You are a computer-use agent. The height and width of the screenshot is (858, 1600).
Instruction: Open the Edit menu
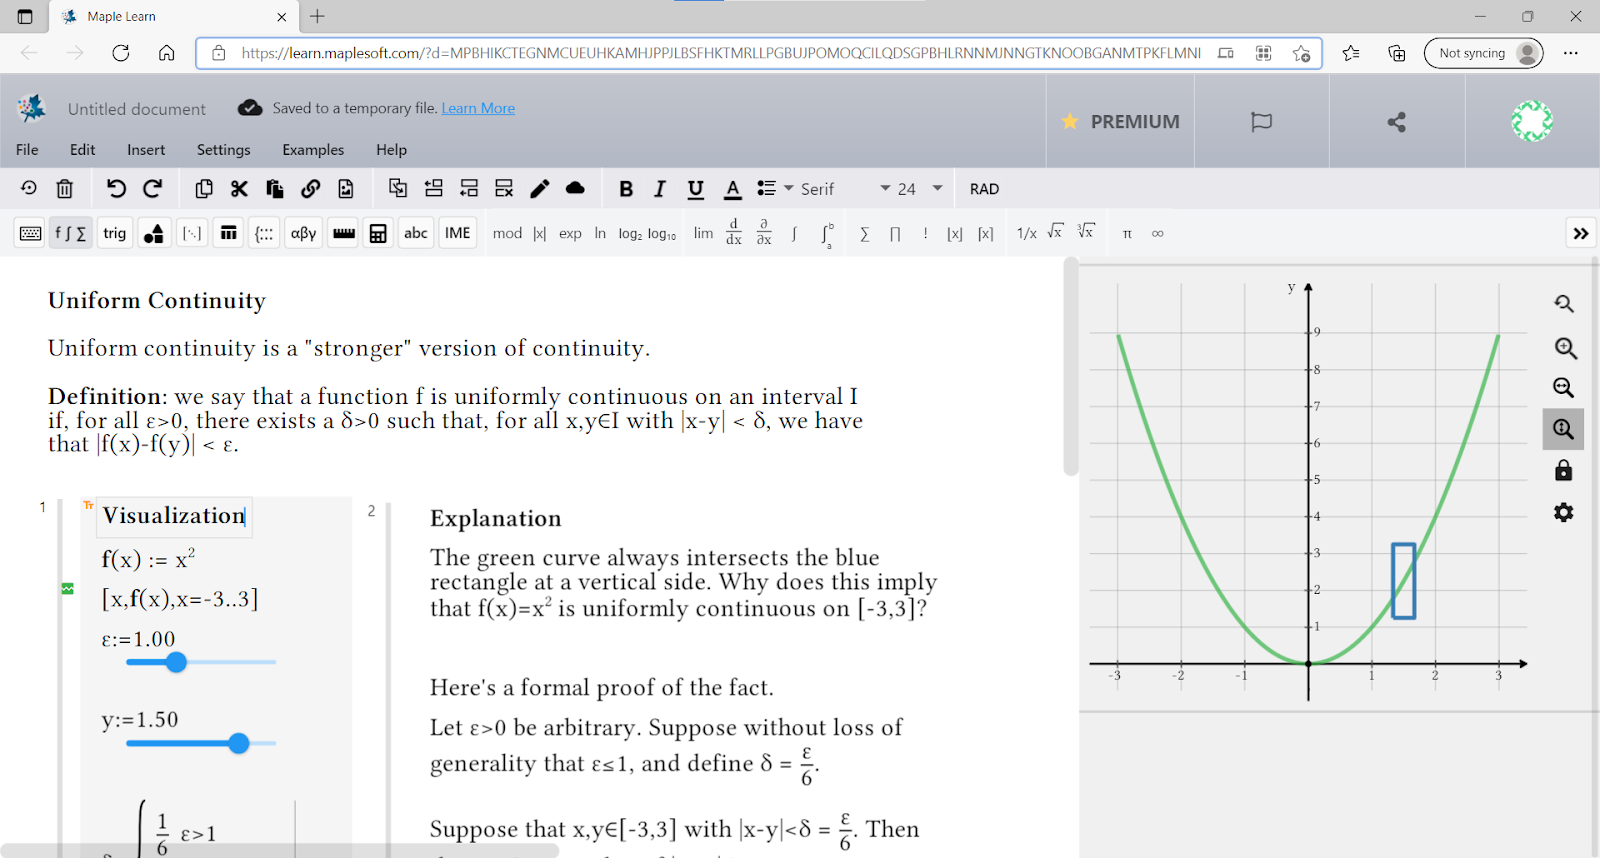tap(83, 149)
